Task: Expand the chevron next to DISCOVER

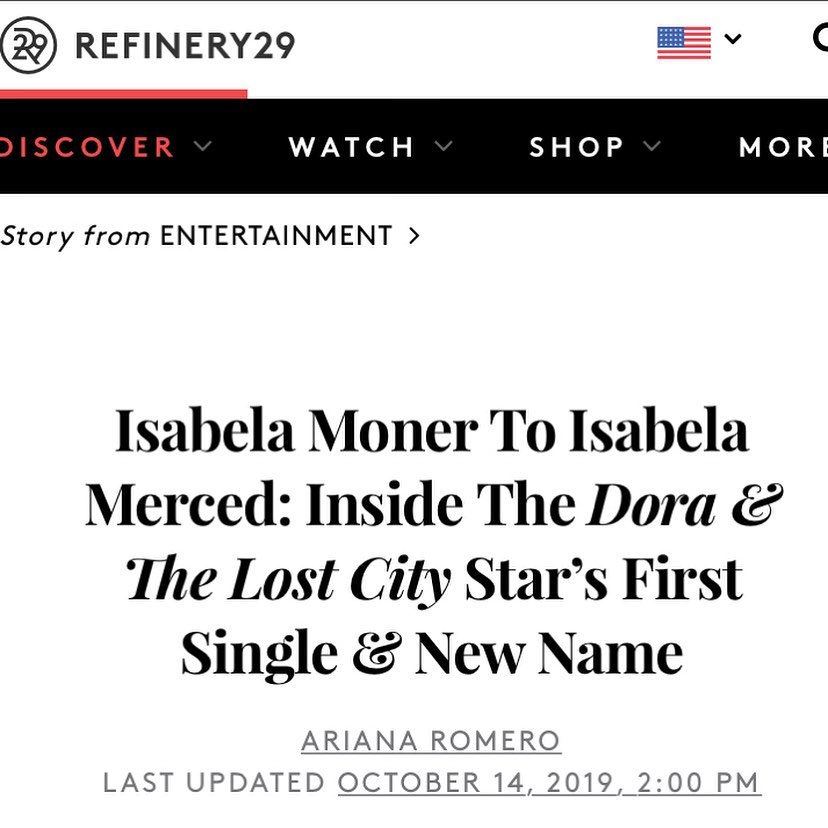Action: [x=203, y=147]
